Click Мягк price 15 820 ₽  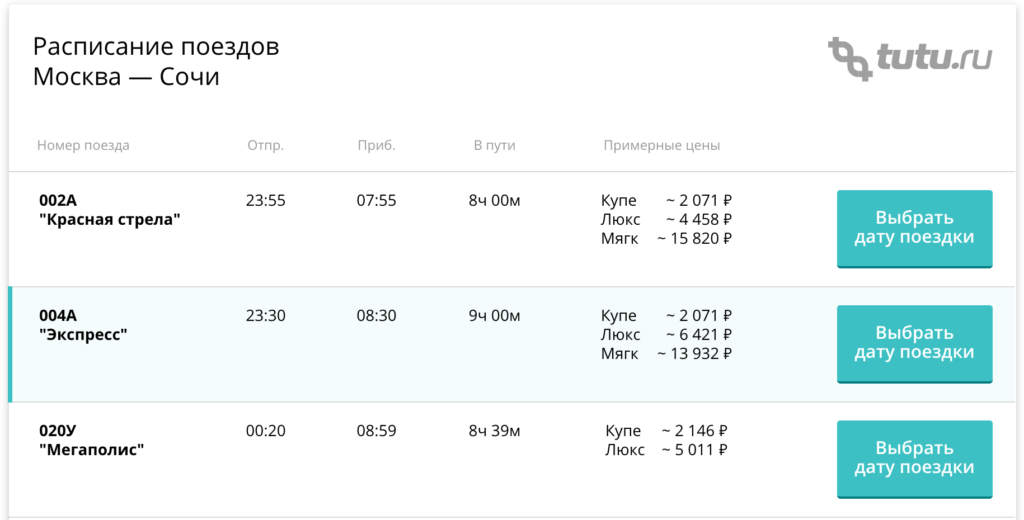tap(695, 239)
